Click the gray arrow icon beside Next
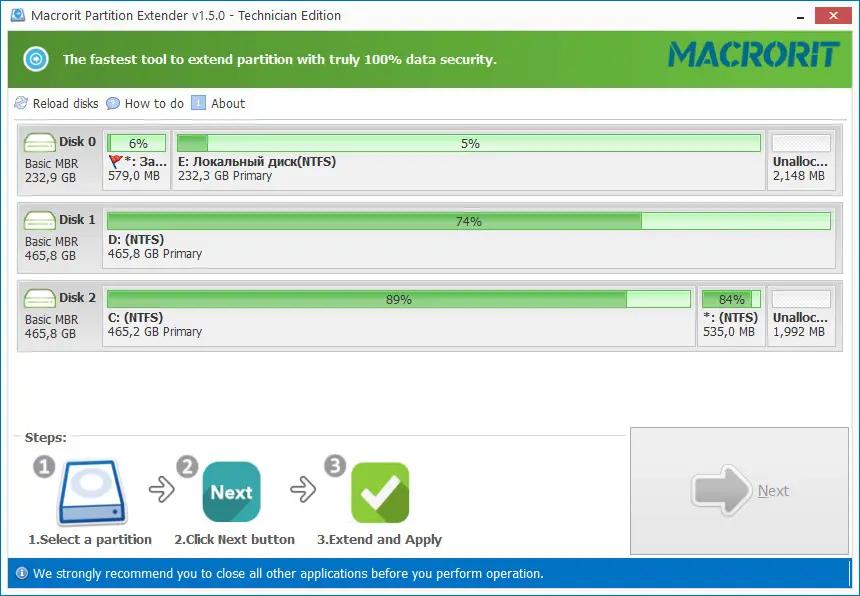 tap(721, 491)
